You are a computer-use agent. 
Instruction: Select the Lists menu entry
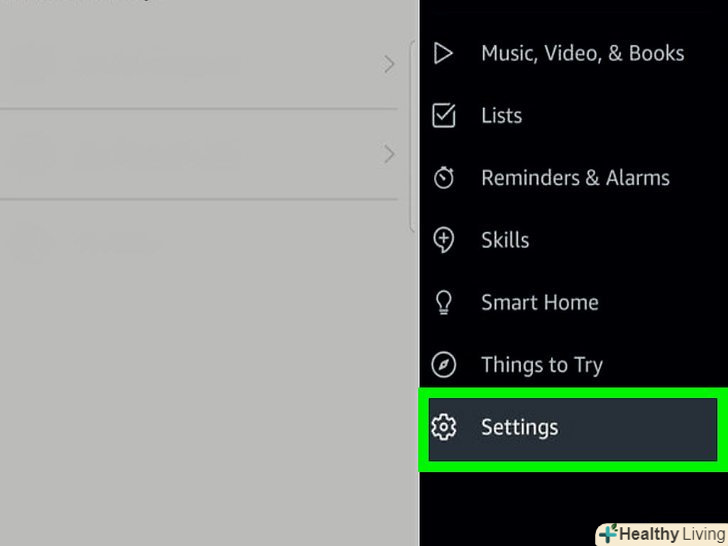(x=501, y=115)
